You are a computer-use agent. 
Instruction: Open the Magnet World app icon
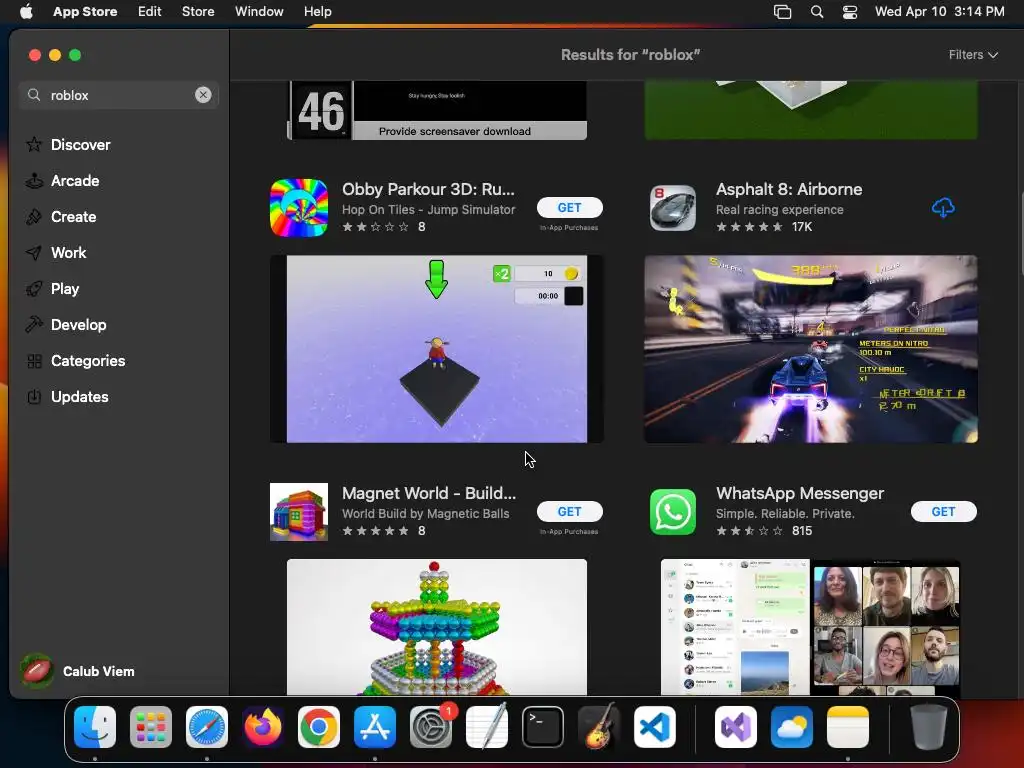click(x=298, y=512)
